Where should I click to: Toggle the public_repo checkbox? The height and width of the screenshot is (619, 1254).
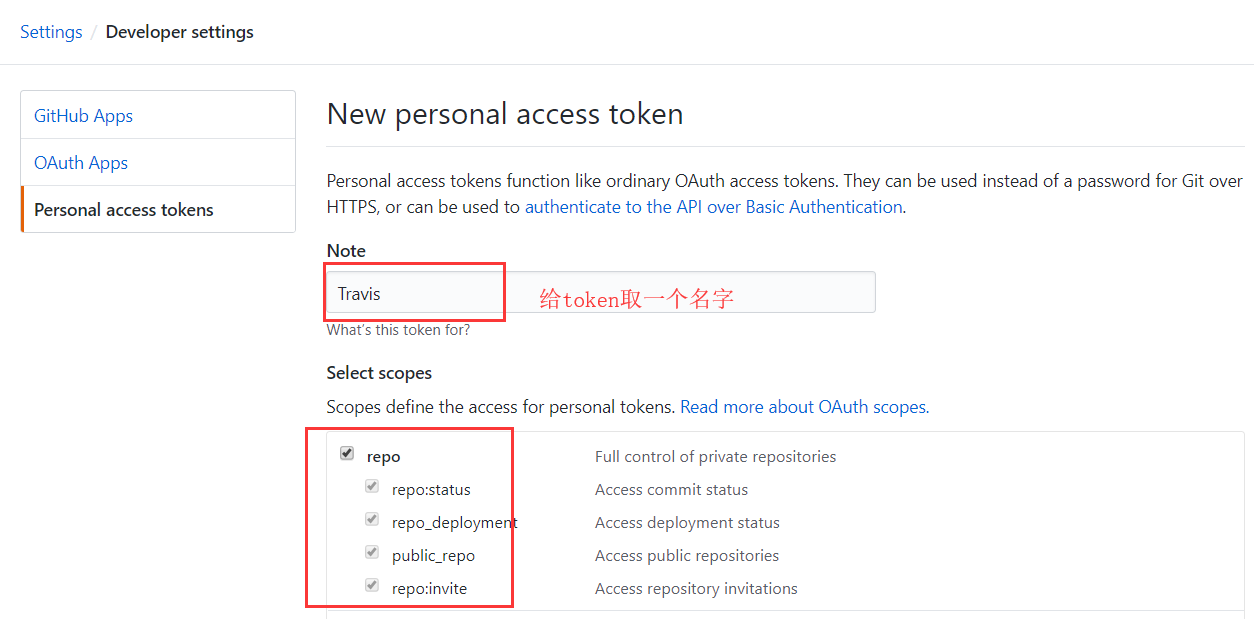pos(372,553)
